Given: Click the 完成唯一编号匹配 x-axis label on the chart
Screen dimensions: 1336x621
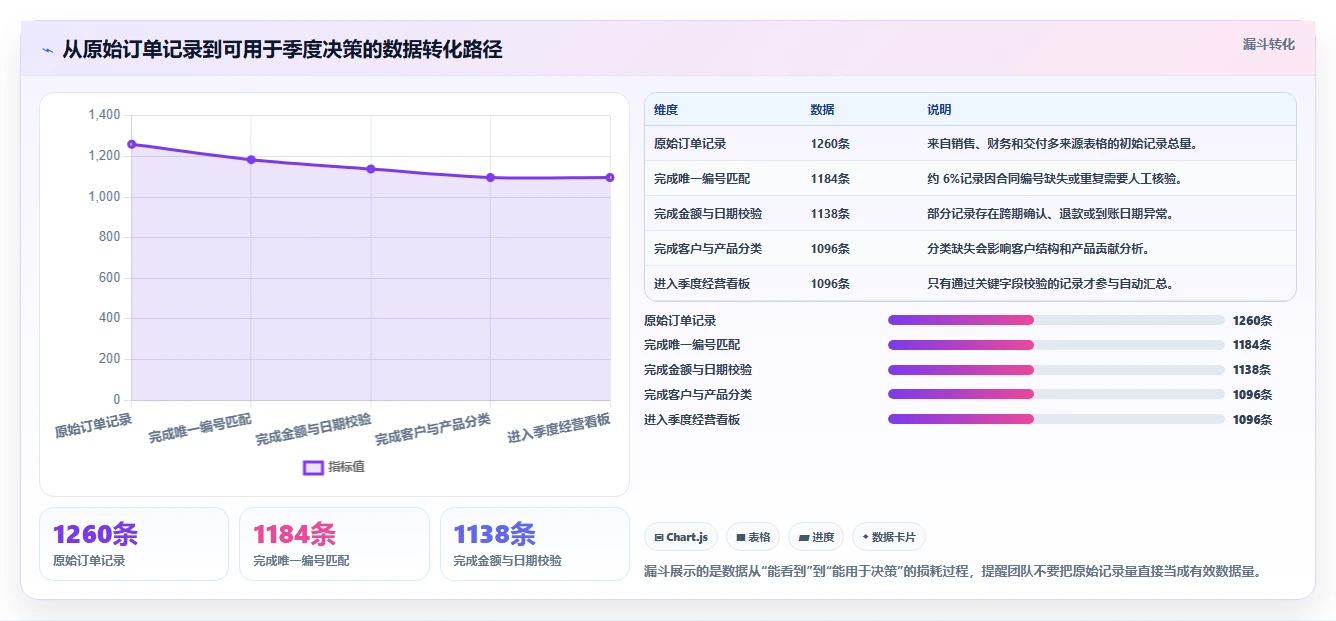Looking at the screenshot, I should (x=200, y=428).
